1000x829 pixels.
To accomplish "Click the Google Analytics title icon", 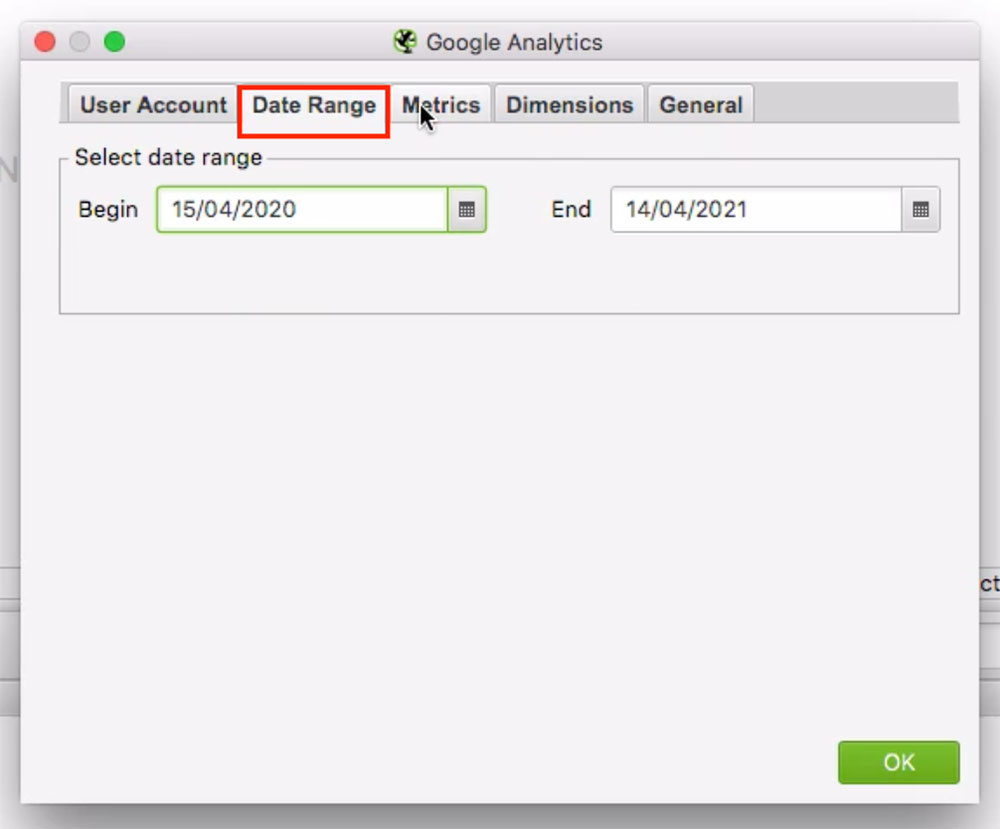I will pos(405,42).
